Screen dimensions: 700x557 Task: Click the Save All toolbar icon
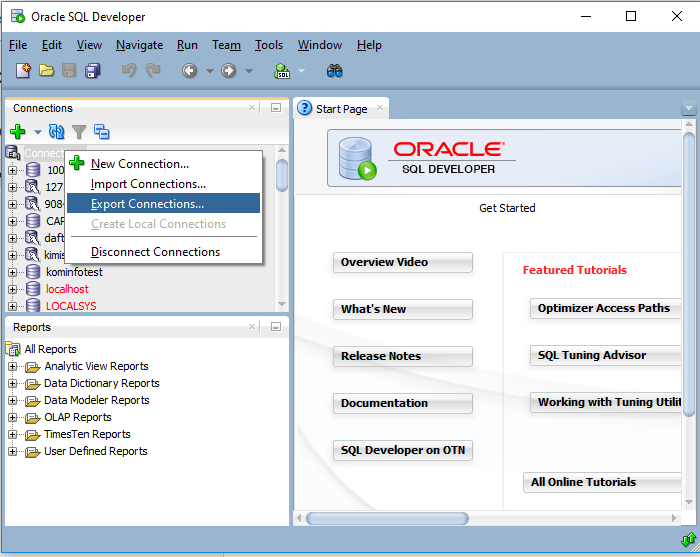coord(93,71)
